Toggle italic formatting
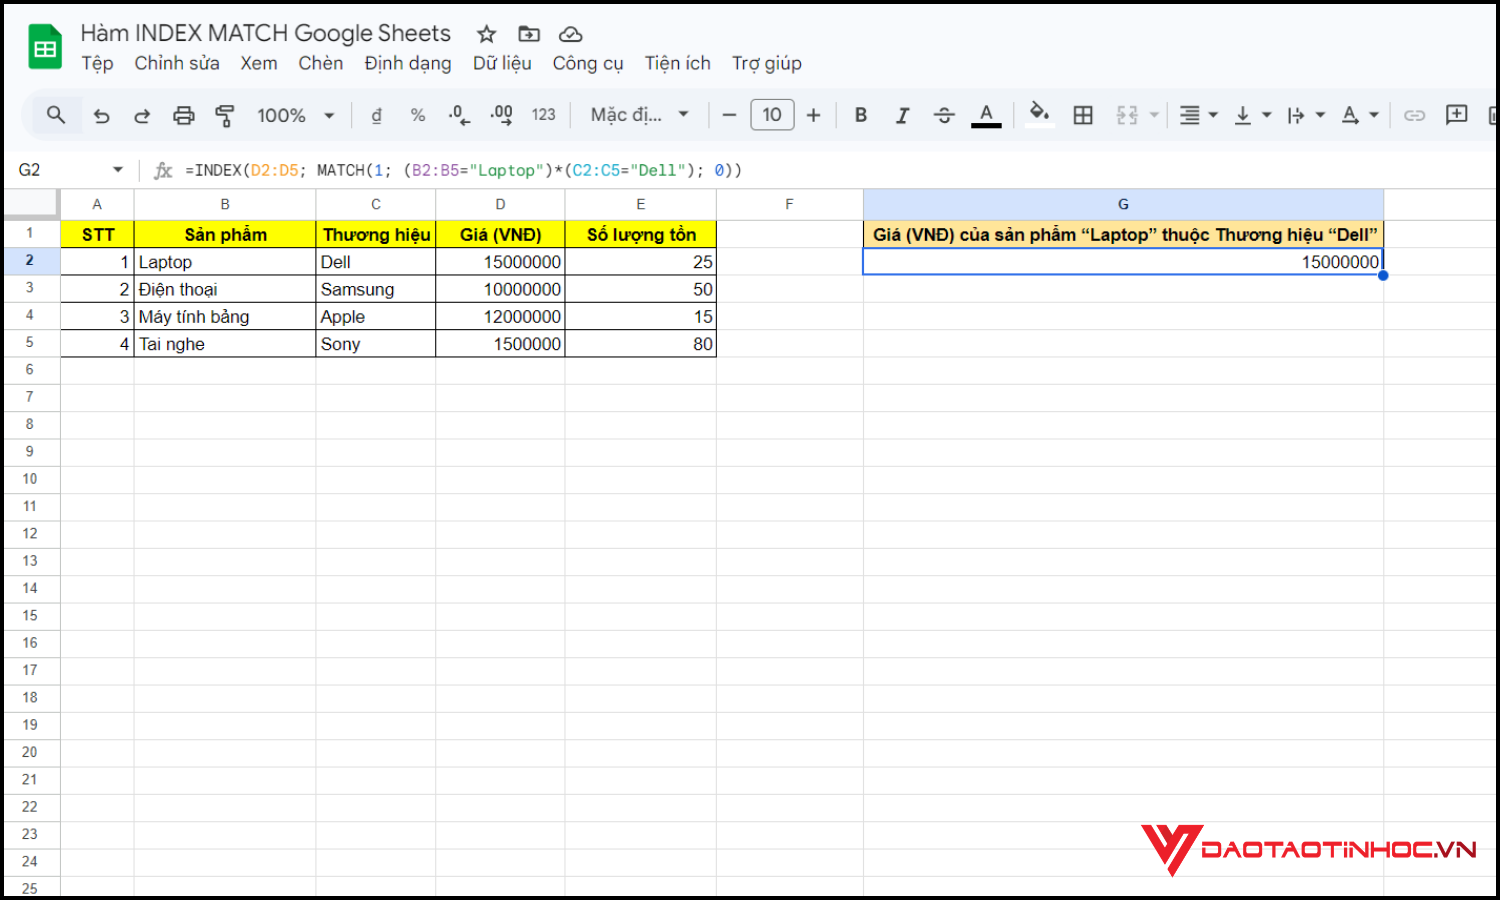1500x900 pixels. tap(902, 115)
